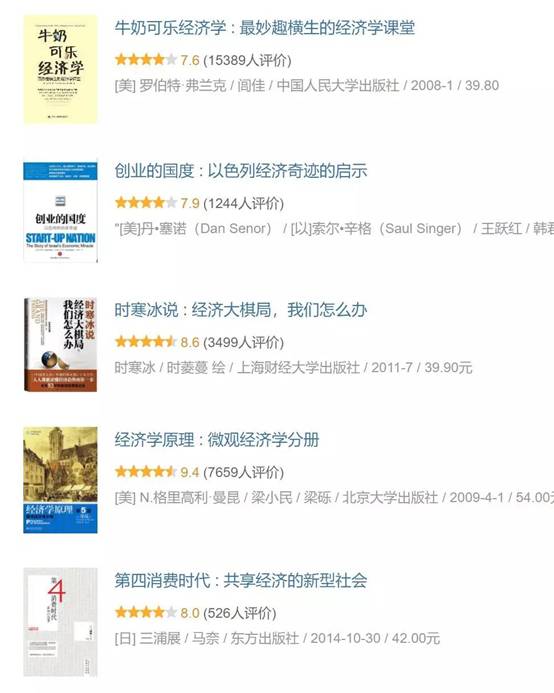Screen dimensions: 554x693
Task: Open 第四消费时代 book title link
Action: [x=241, y=580]
